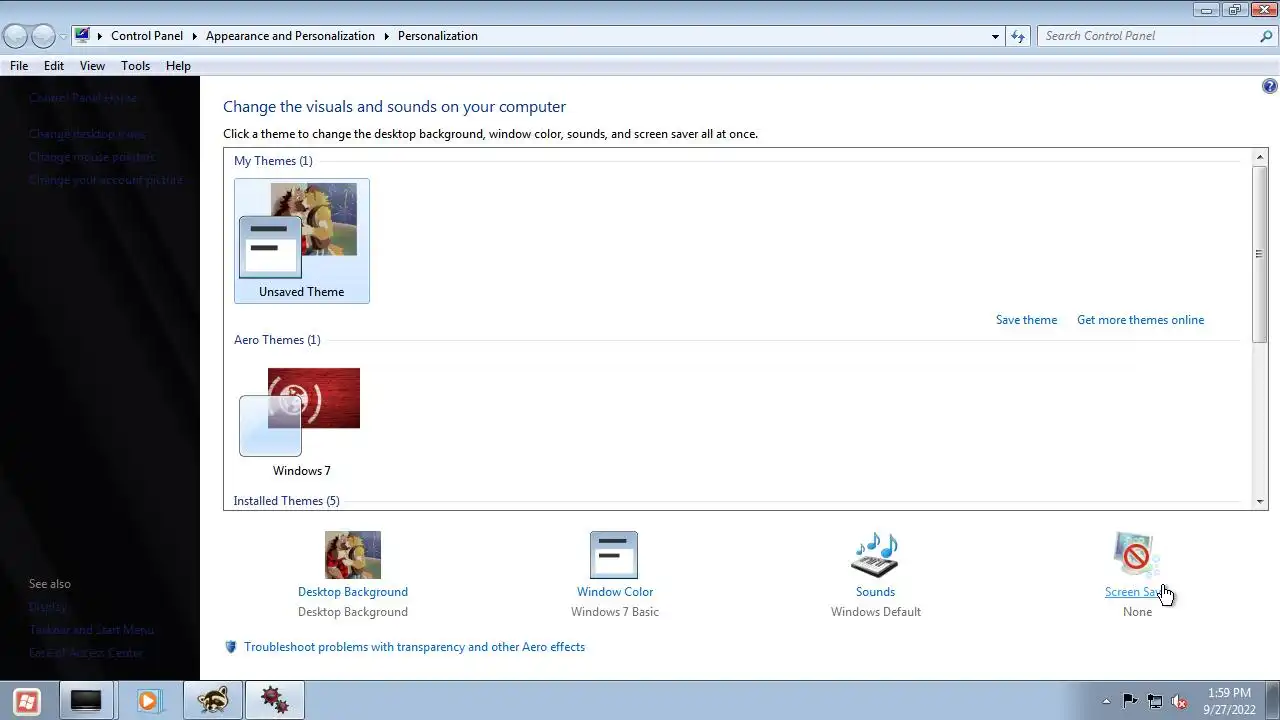The height and width of the screenshot is (720, 1280).
Task: Click the My Themes (1) group header
Action: [x=273, y=161]
